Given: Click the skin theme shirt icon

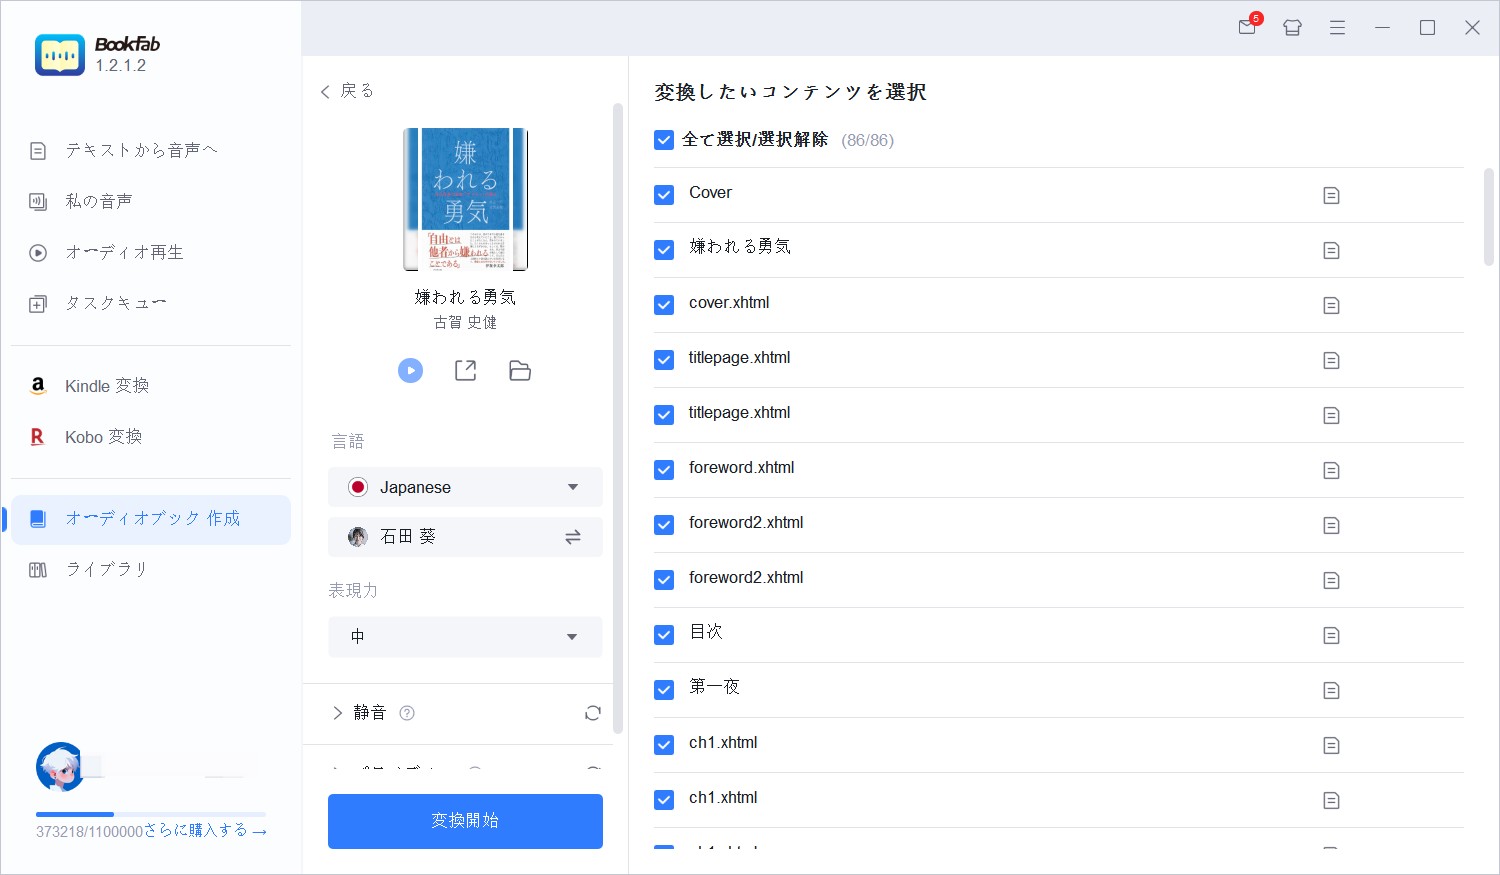Looking at the screenshot, I should pos(1292,28).
